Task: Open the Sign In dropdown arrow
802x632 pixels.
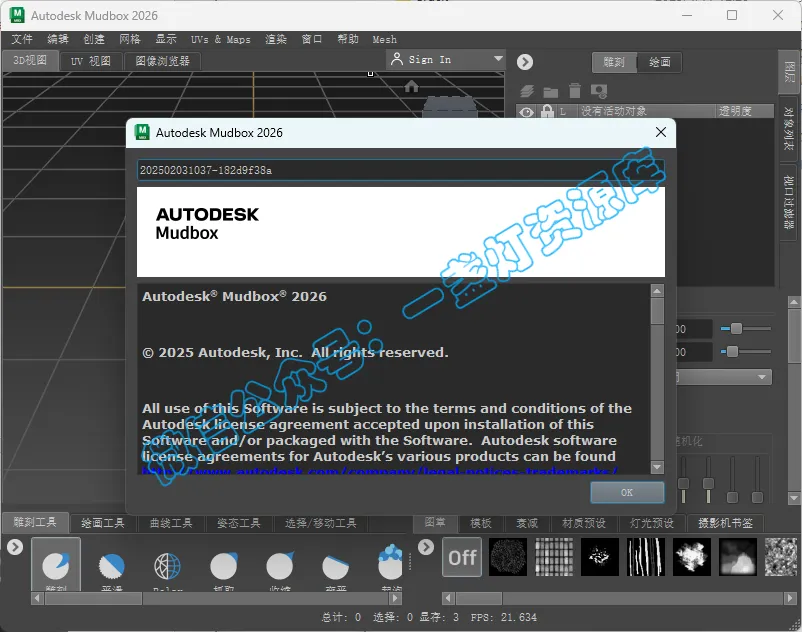Action: (498, 59)
